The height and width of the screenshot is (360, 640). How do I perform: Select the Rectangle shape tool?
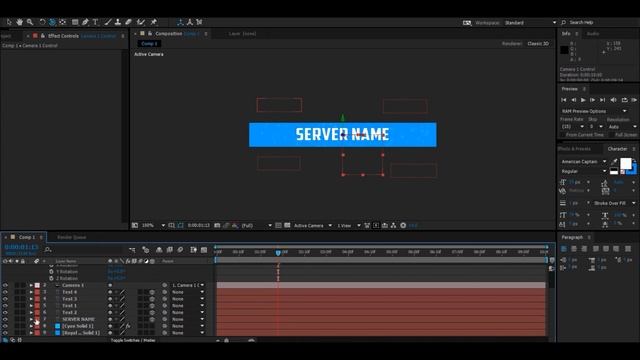pos(75,22)
